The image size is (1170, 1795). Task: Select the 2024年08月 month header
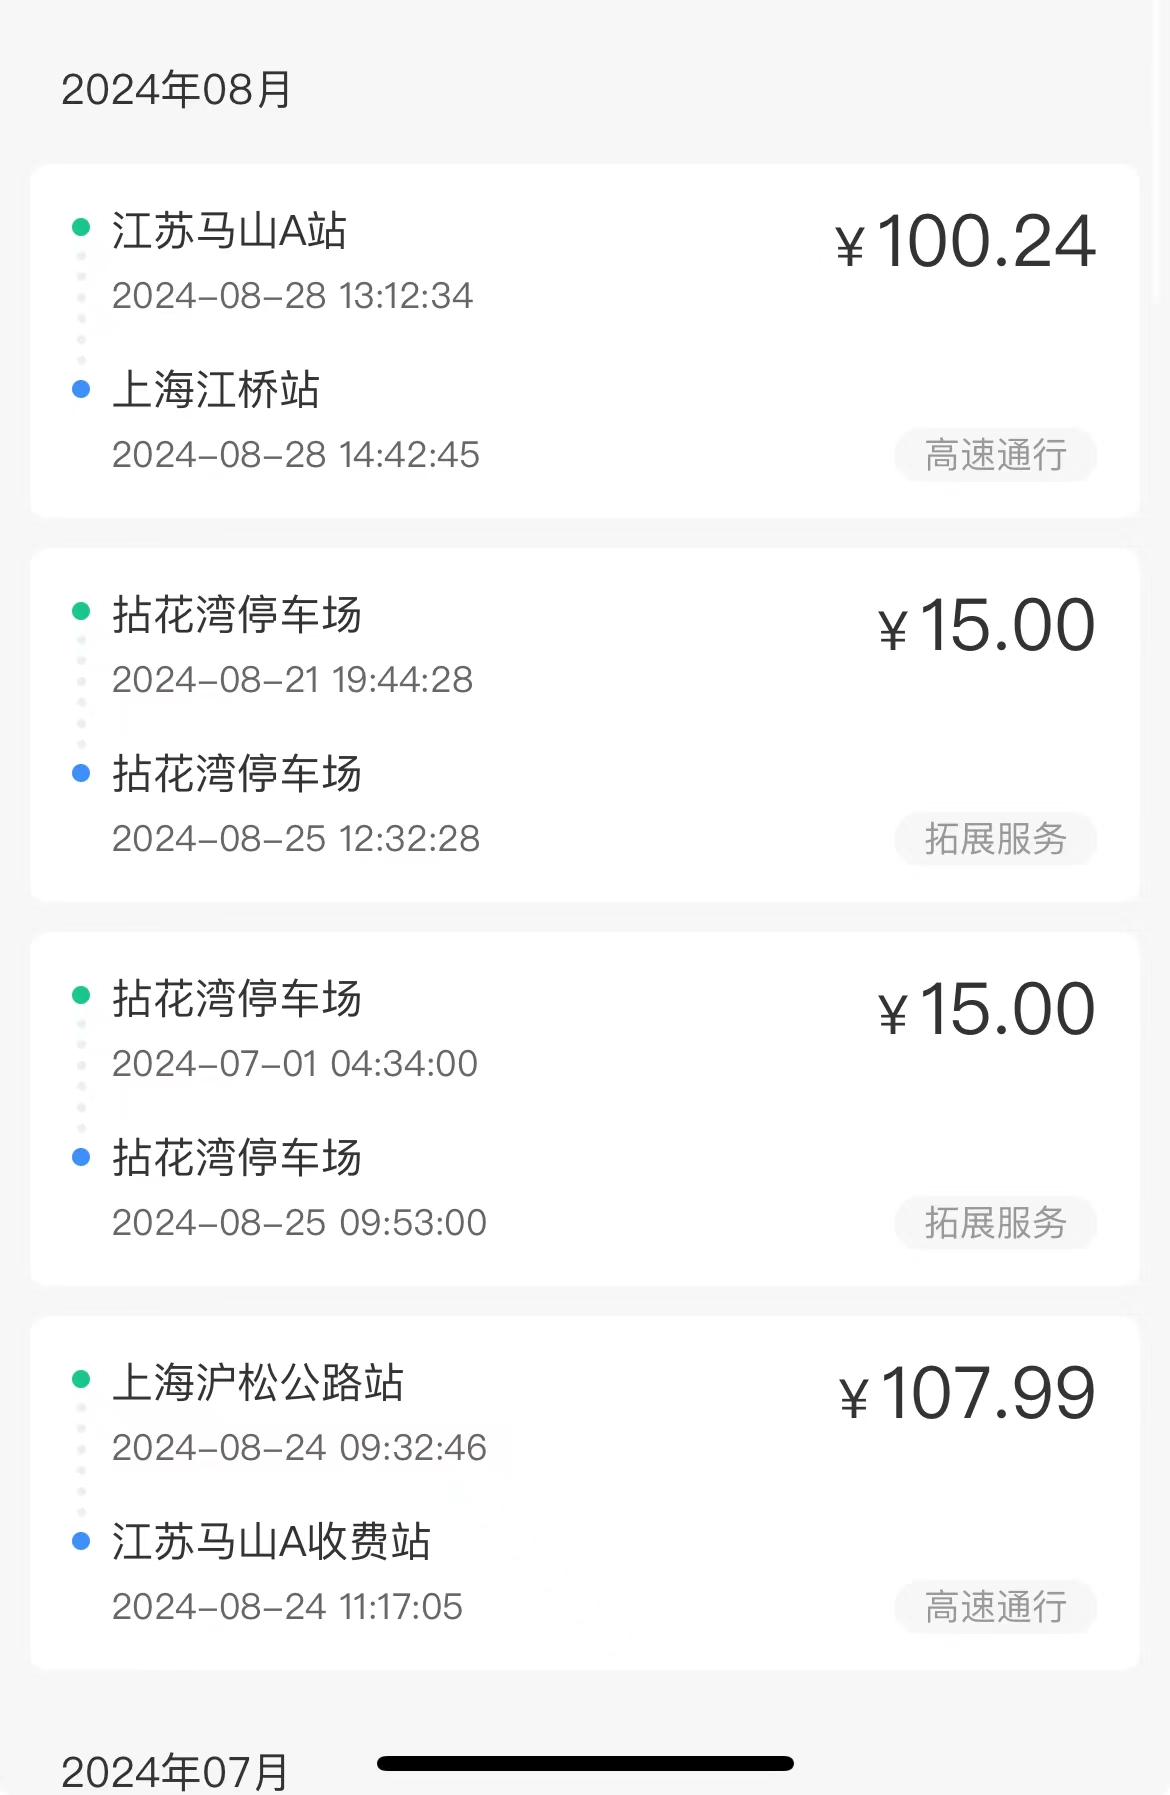(176, 90)
